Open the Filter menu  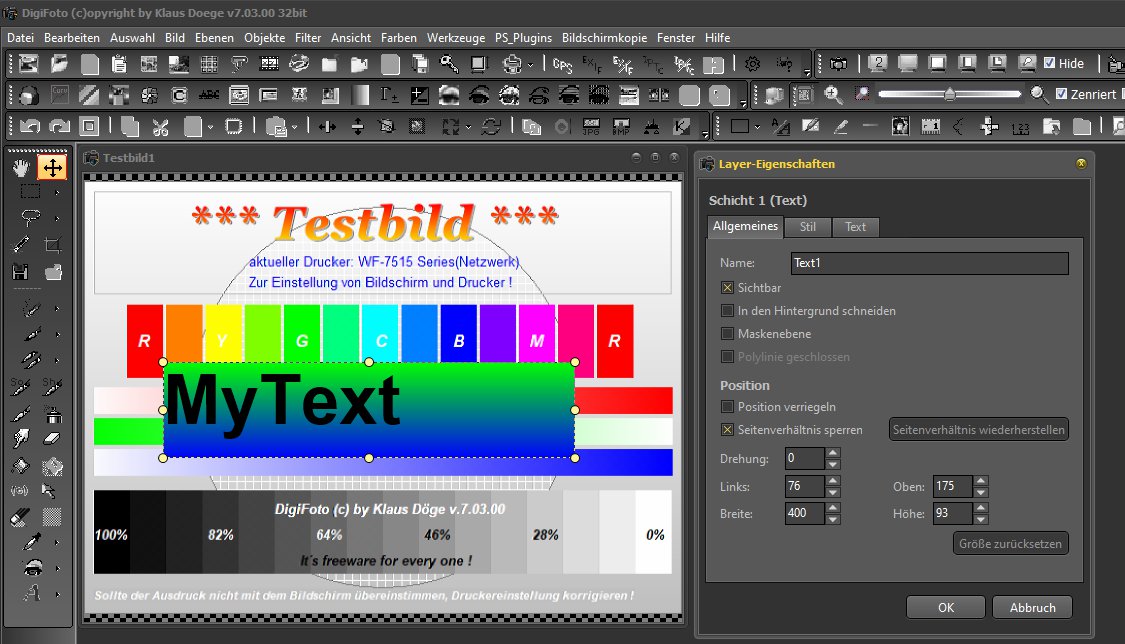[308, 38]
